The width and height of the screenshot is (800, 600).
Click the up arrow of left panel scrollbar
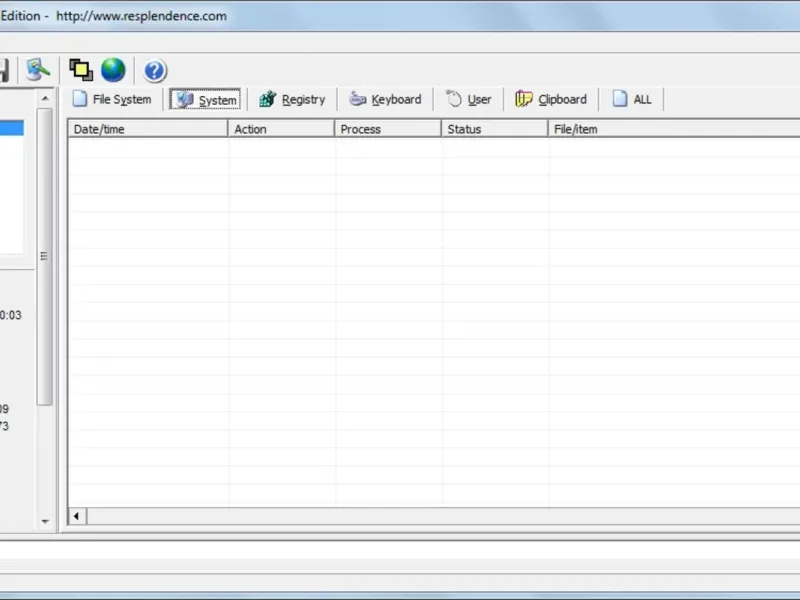click(x=45, y=98)
